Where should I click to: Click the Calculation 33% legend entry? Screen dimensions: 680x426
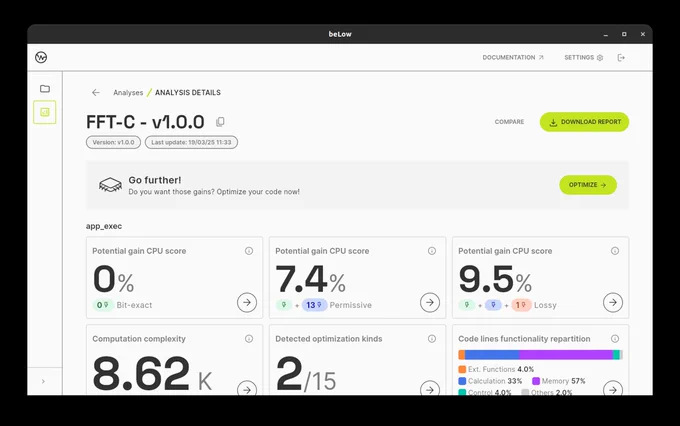click(490, 381)
